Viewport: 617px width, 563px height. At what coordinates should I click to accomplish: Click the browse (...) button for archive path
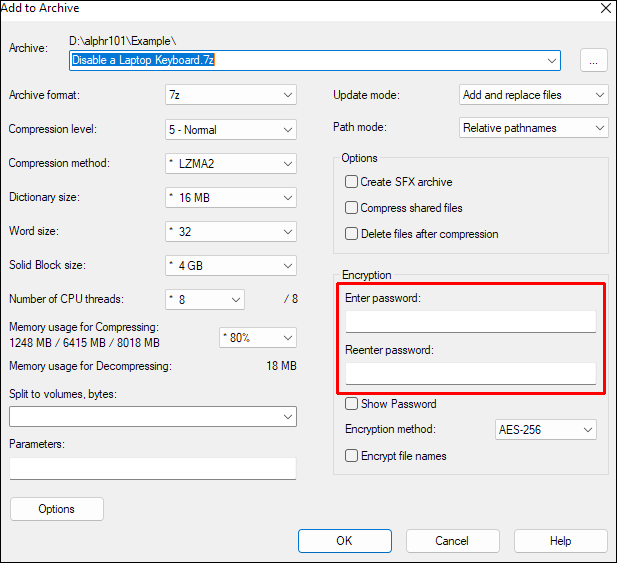593,61
